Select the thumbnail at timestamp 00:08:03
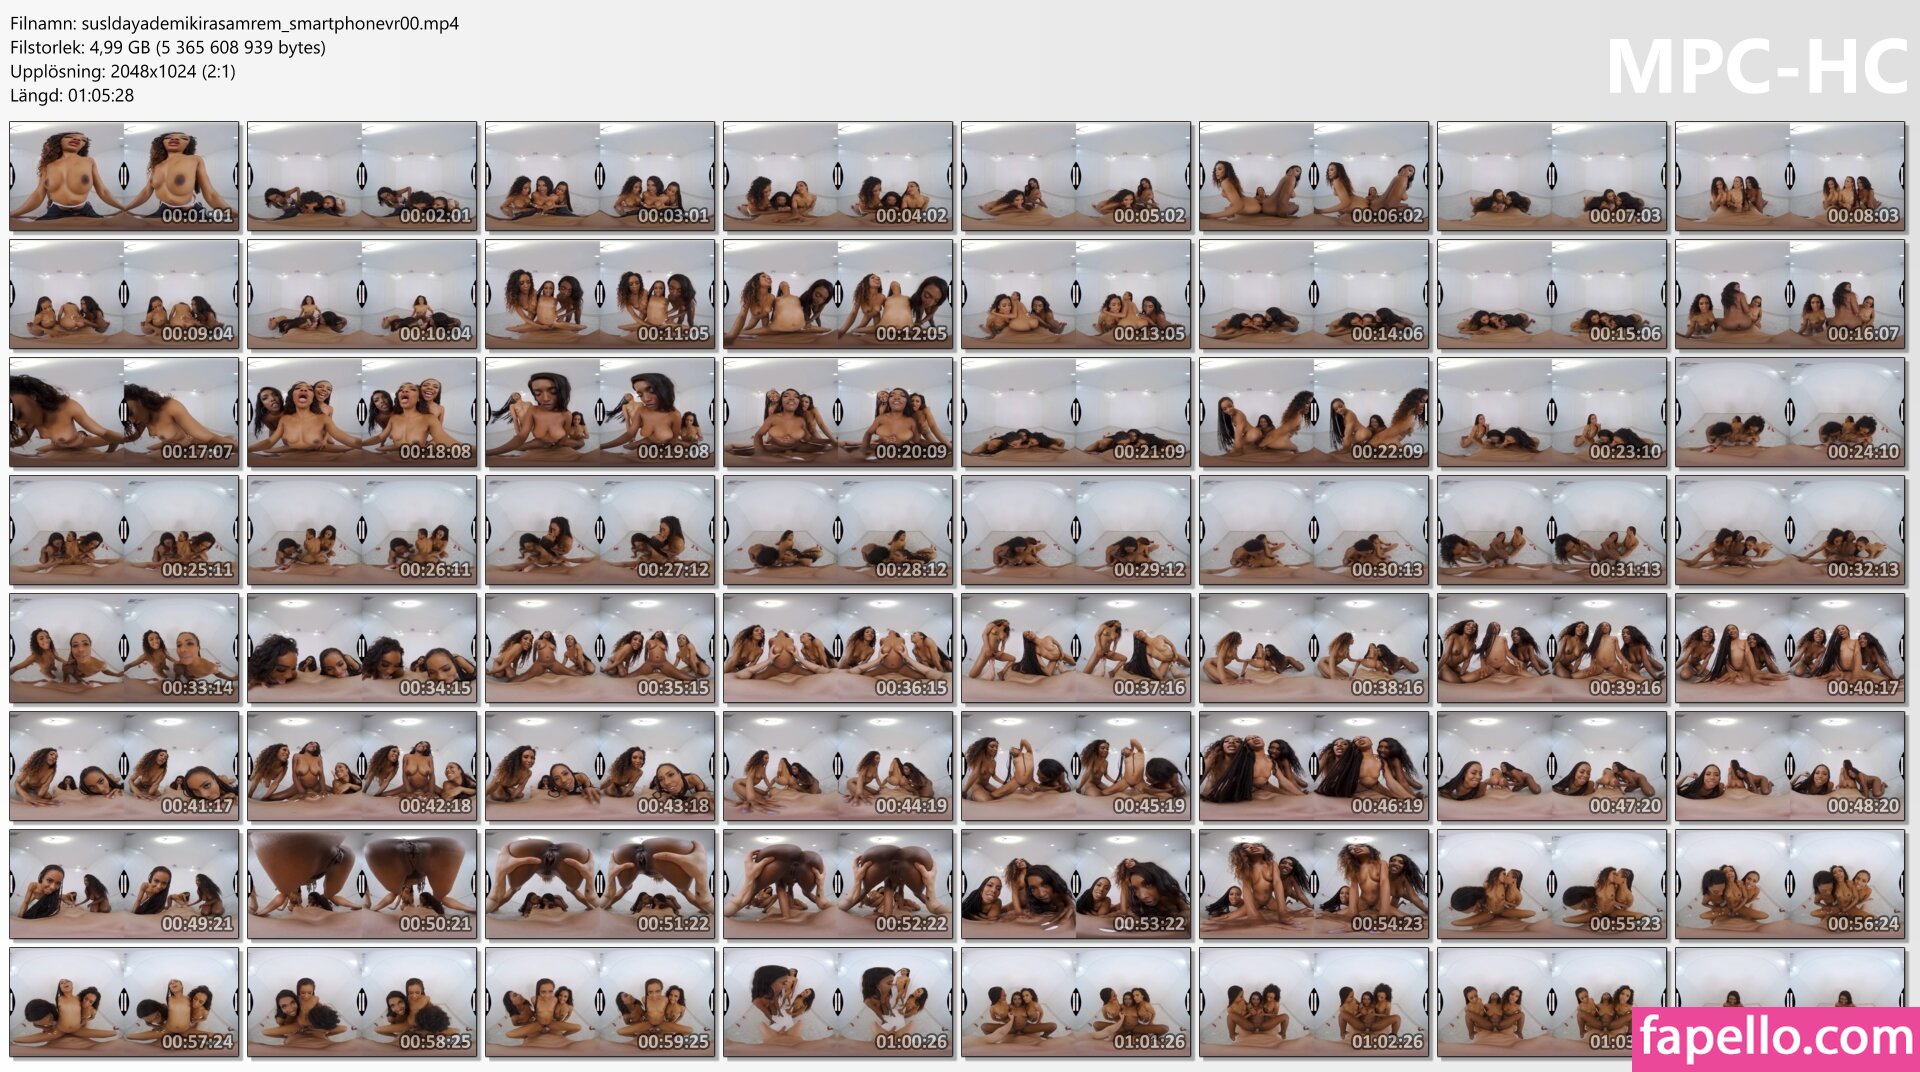The width and height of the screenshot is (1920, 1072). pos(1790,177)
